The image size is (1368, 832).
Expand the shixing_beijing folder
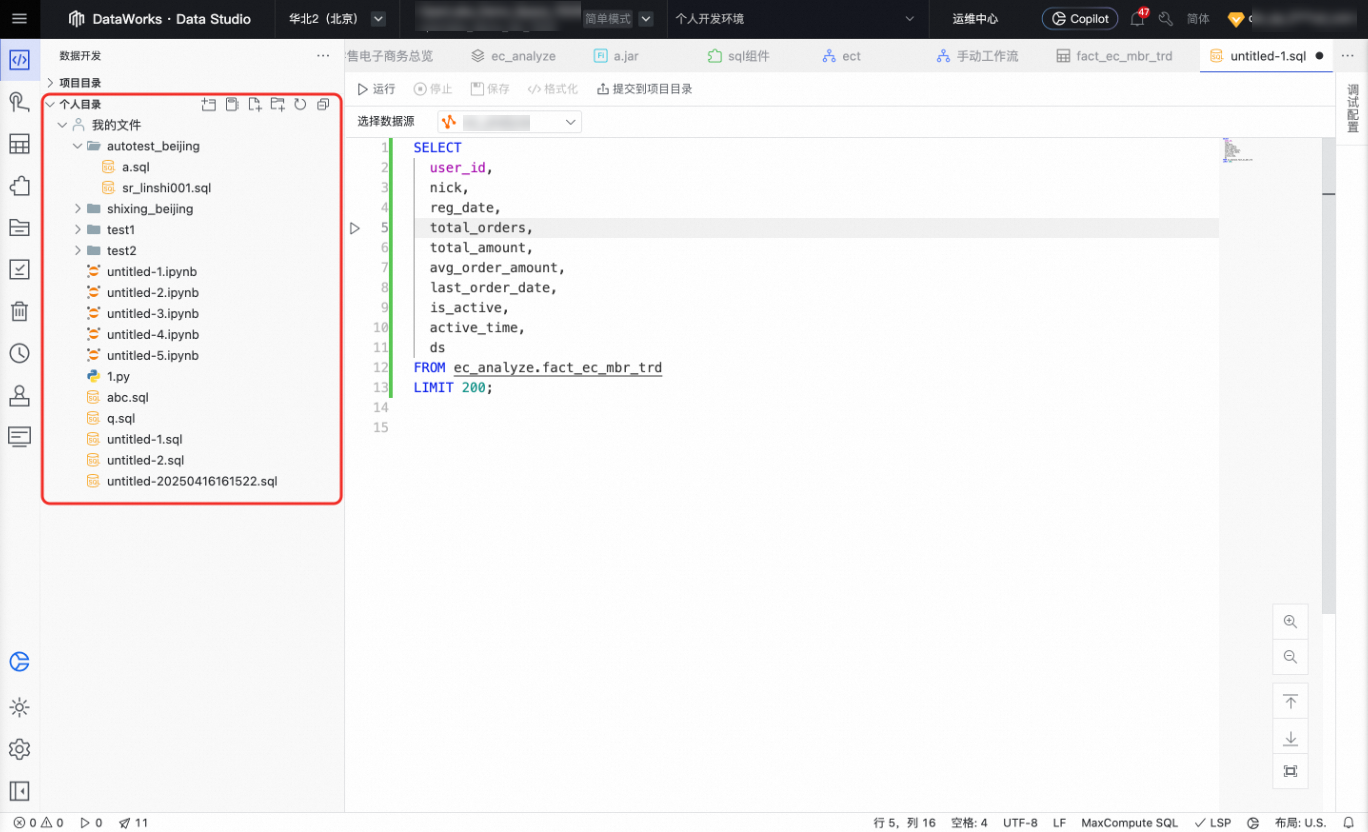tap(77, 209)
